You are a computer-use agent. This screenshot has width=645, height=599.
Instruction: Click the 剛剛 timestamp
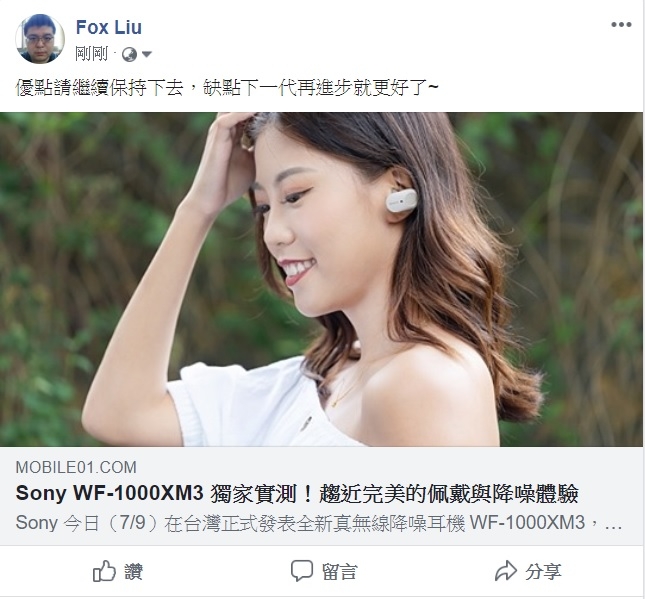coord(91,54)
